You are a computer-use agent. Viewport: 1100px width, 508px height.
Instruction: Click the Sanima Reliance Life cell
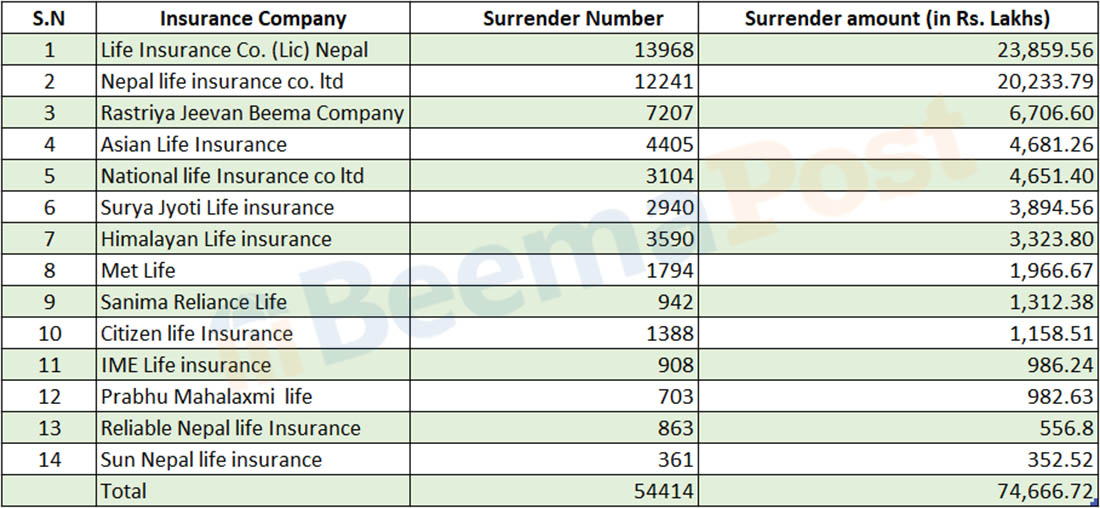[x=194, y=302]
